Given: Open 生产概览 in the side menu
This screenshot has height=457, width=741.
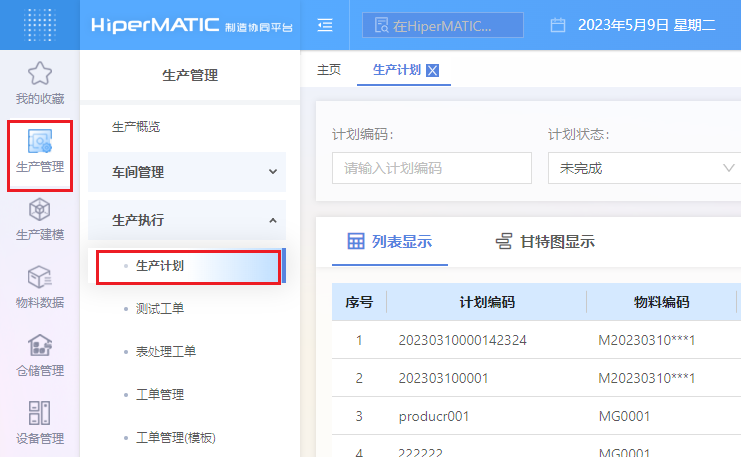Looking at the screenshot, I should point(136,127).
